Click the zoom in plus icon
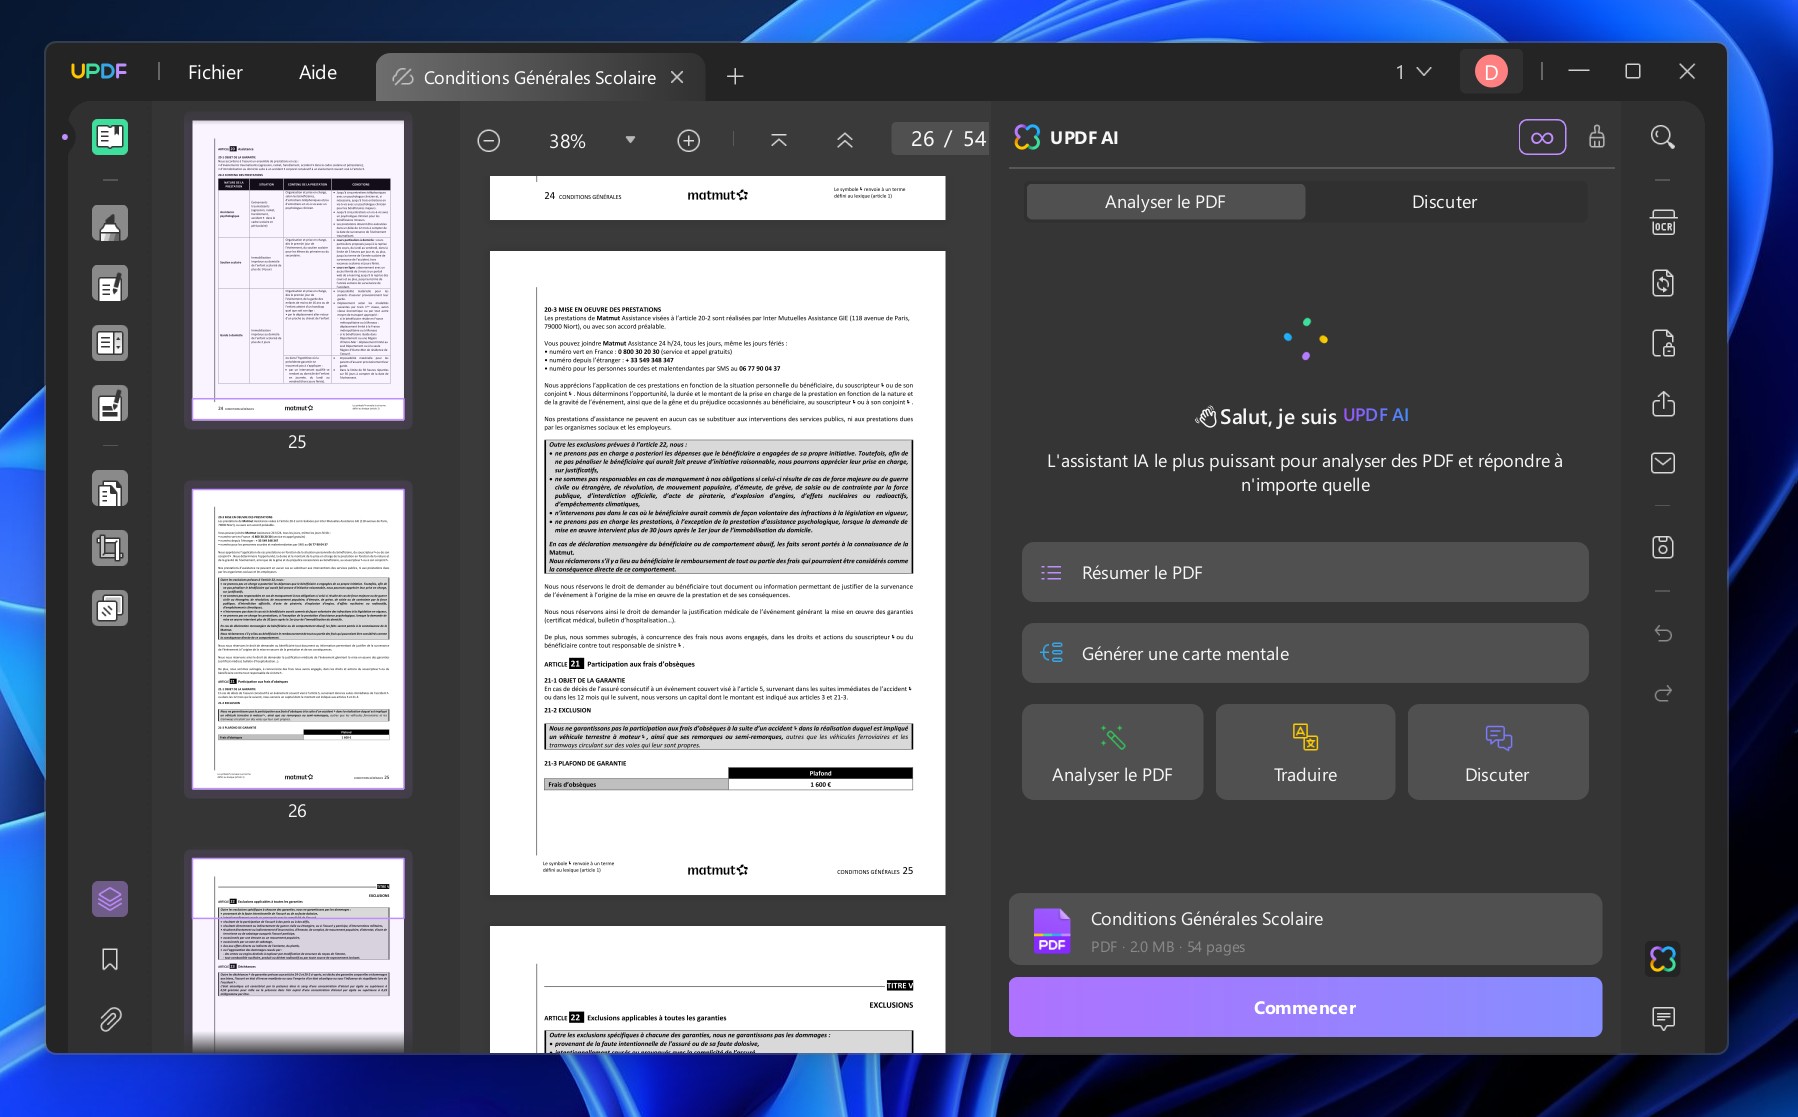This screenshot has height=1117, width=1798. point(688,141)
